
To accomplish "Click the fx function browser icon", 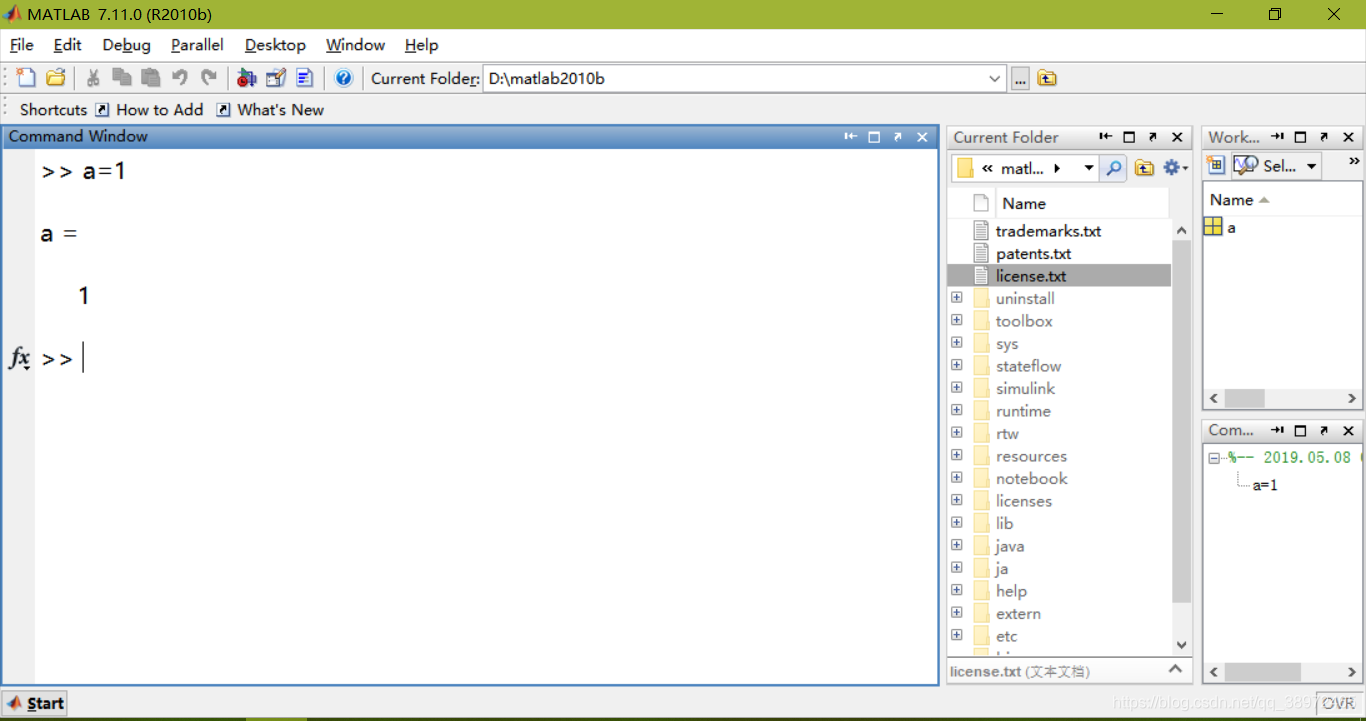I will pyautogui.click(x=19, y=358).
